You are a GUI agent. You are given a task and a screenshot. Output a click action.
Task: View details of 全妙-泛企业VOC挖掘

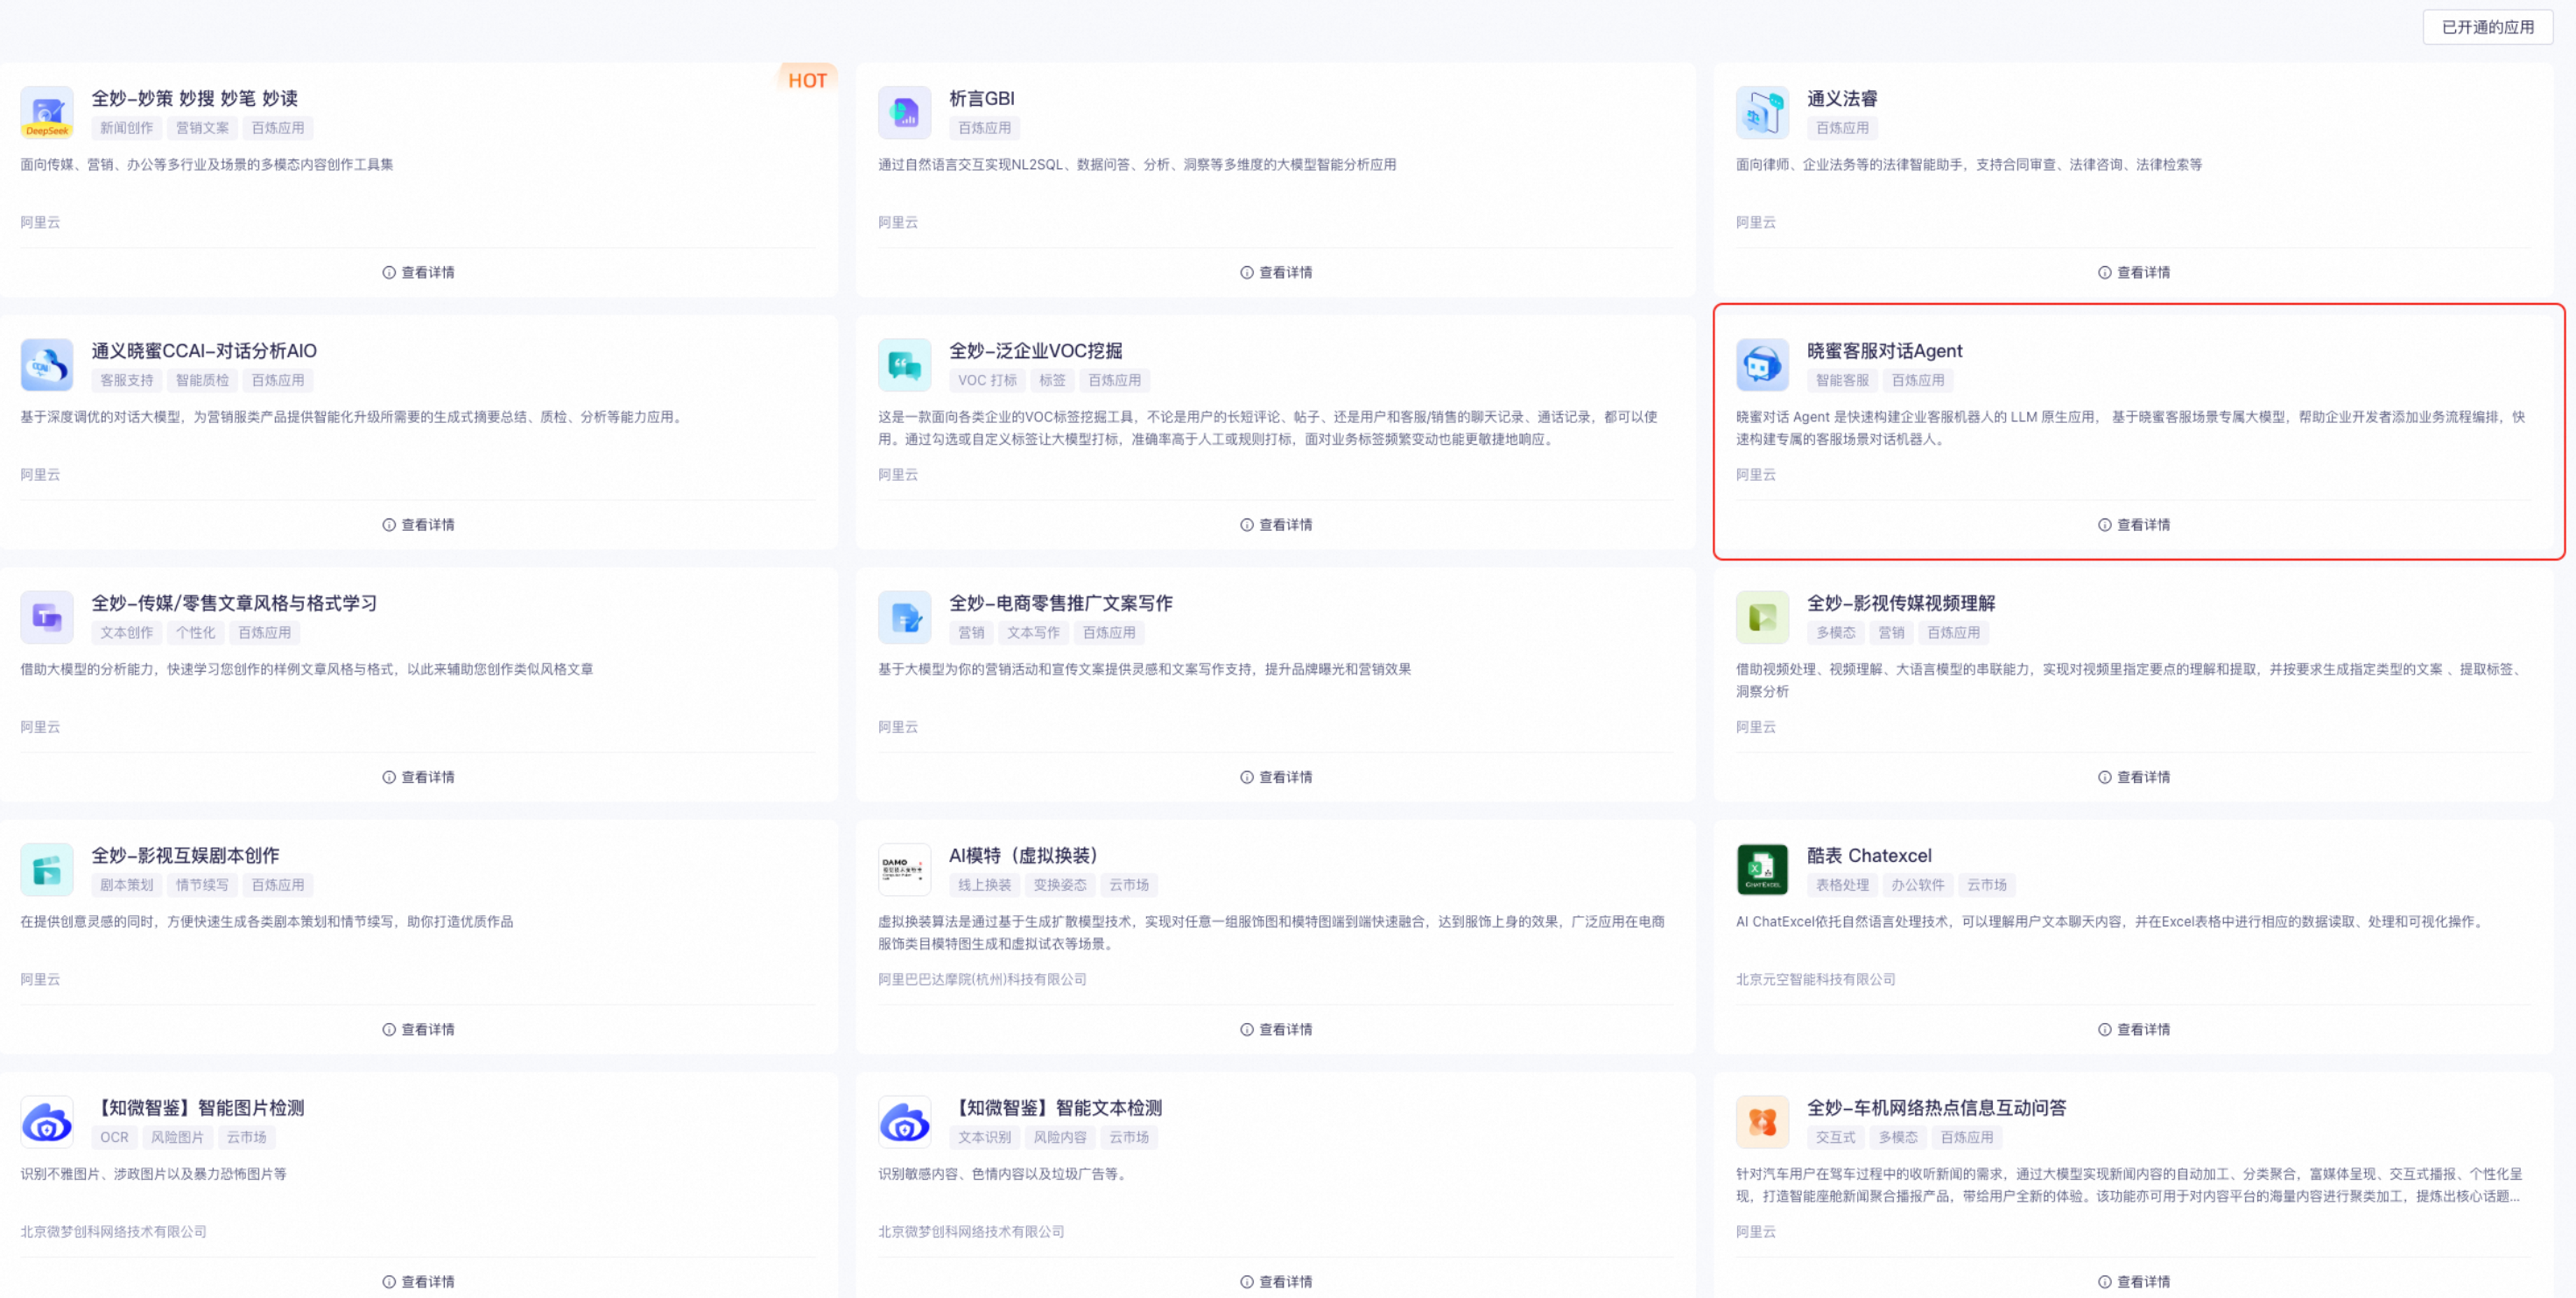point(1276,525)
